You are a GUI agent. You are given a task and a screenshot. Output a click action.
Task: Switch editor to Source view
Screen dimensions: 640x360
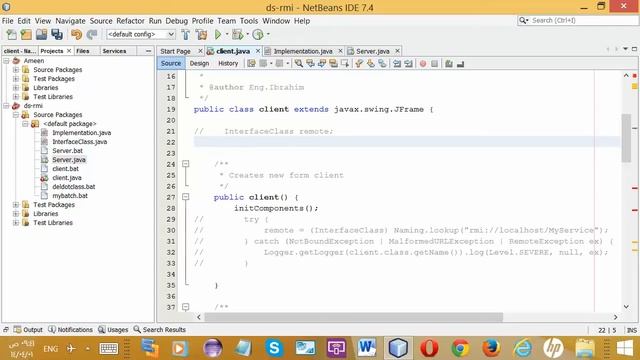pyautogui.click(x=171, y=64)
